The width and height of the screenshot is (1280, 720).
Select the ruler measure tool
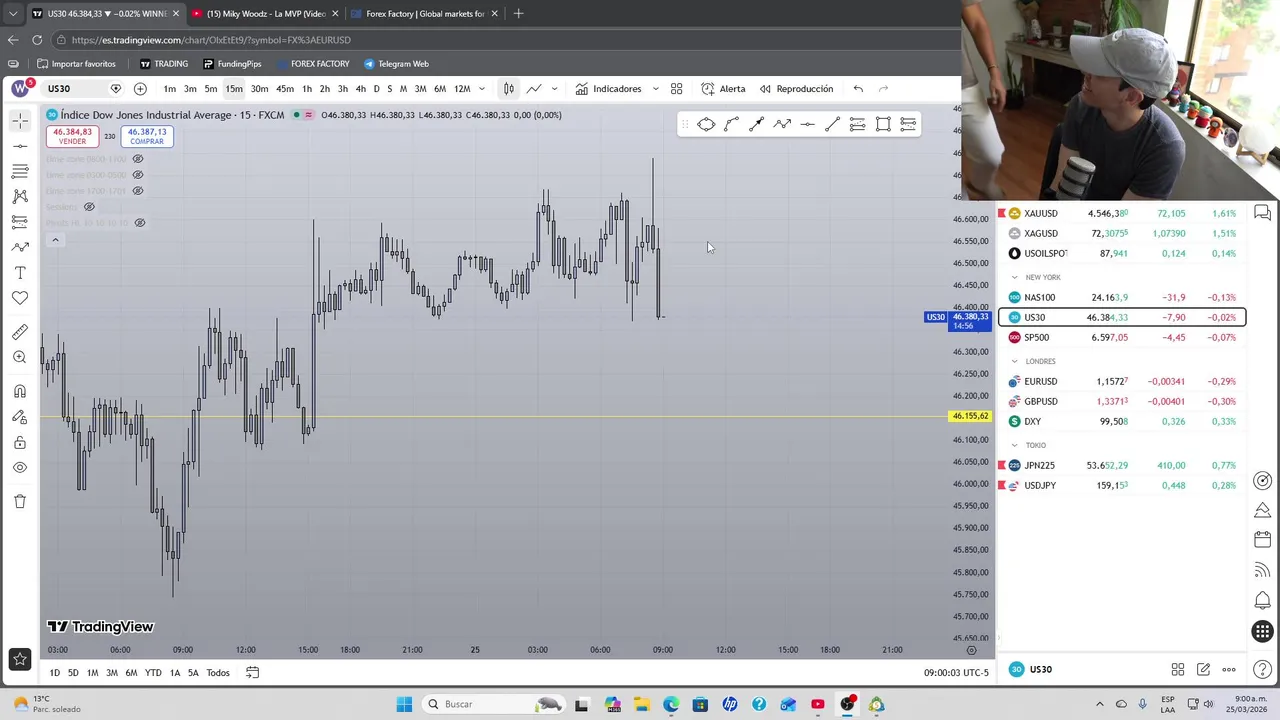(20, 332)
